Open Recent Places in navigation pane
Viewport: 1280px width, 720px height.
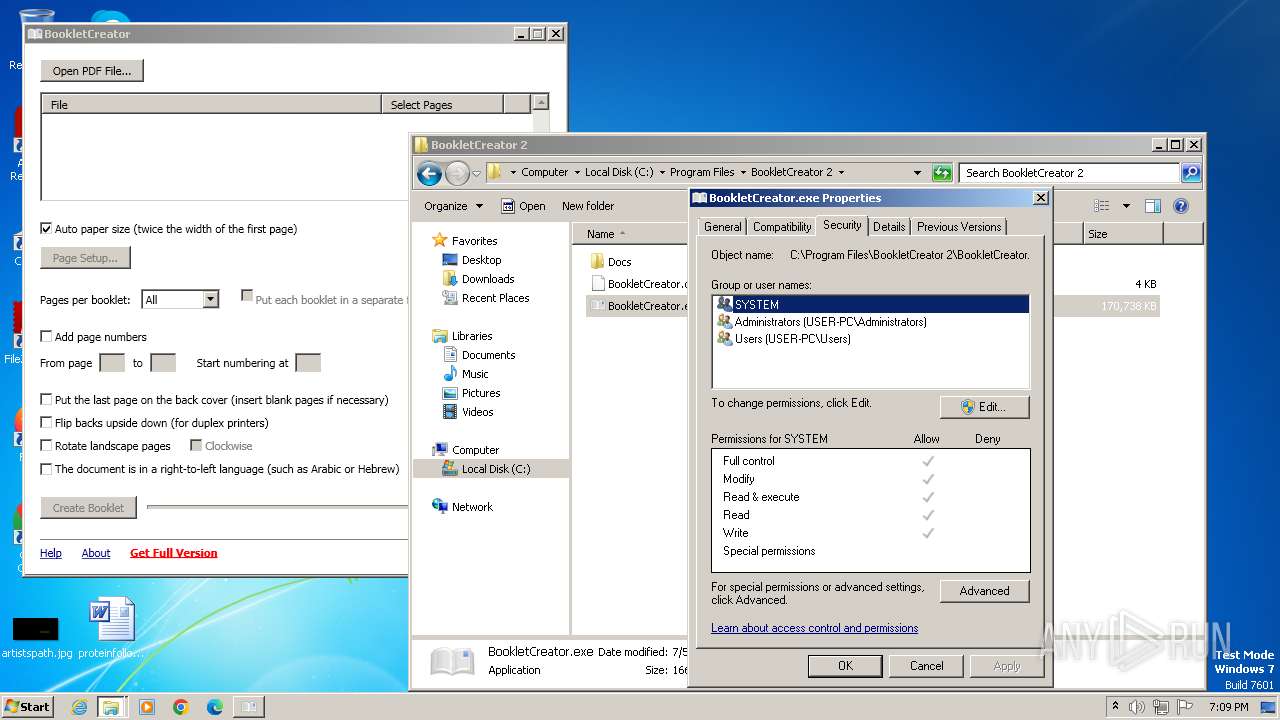[486, 298]
